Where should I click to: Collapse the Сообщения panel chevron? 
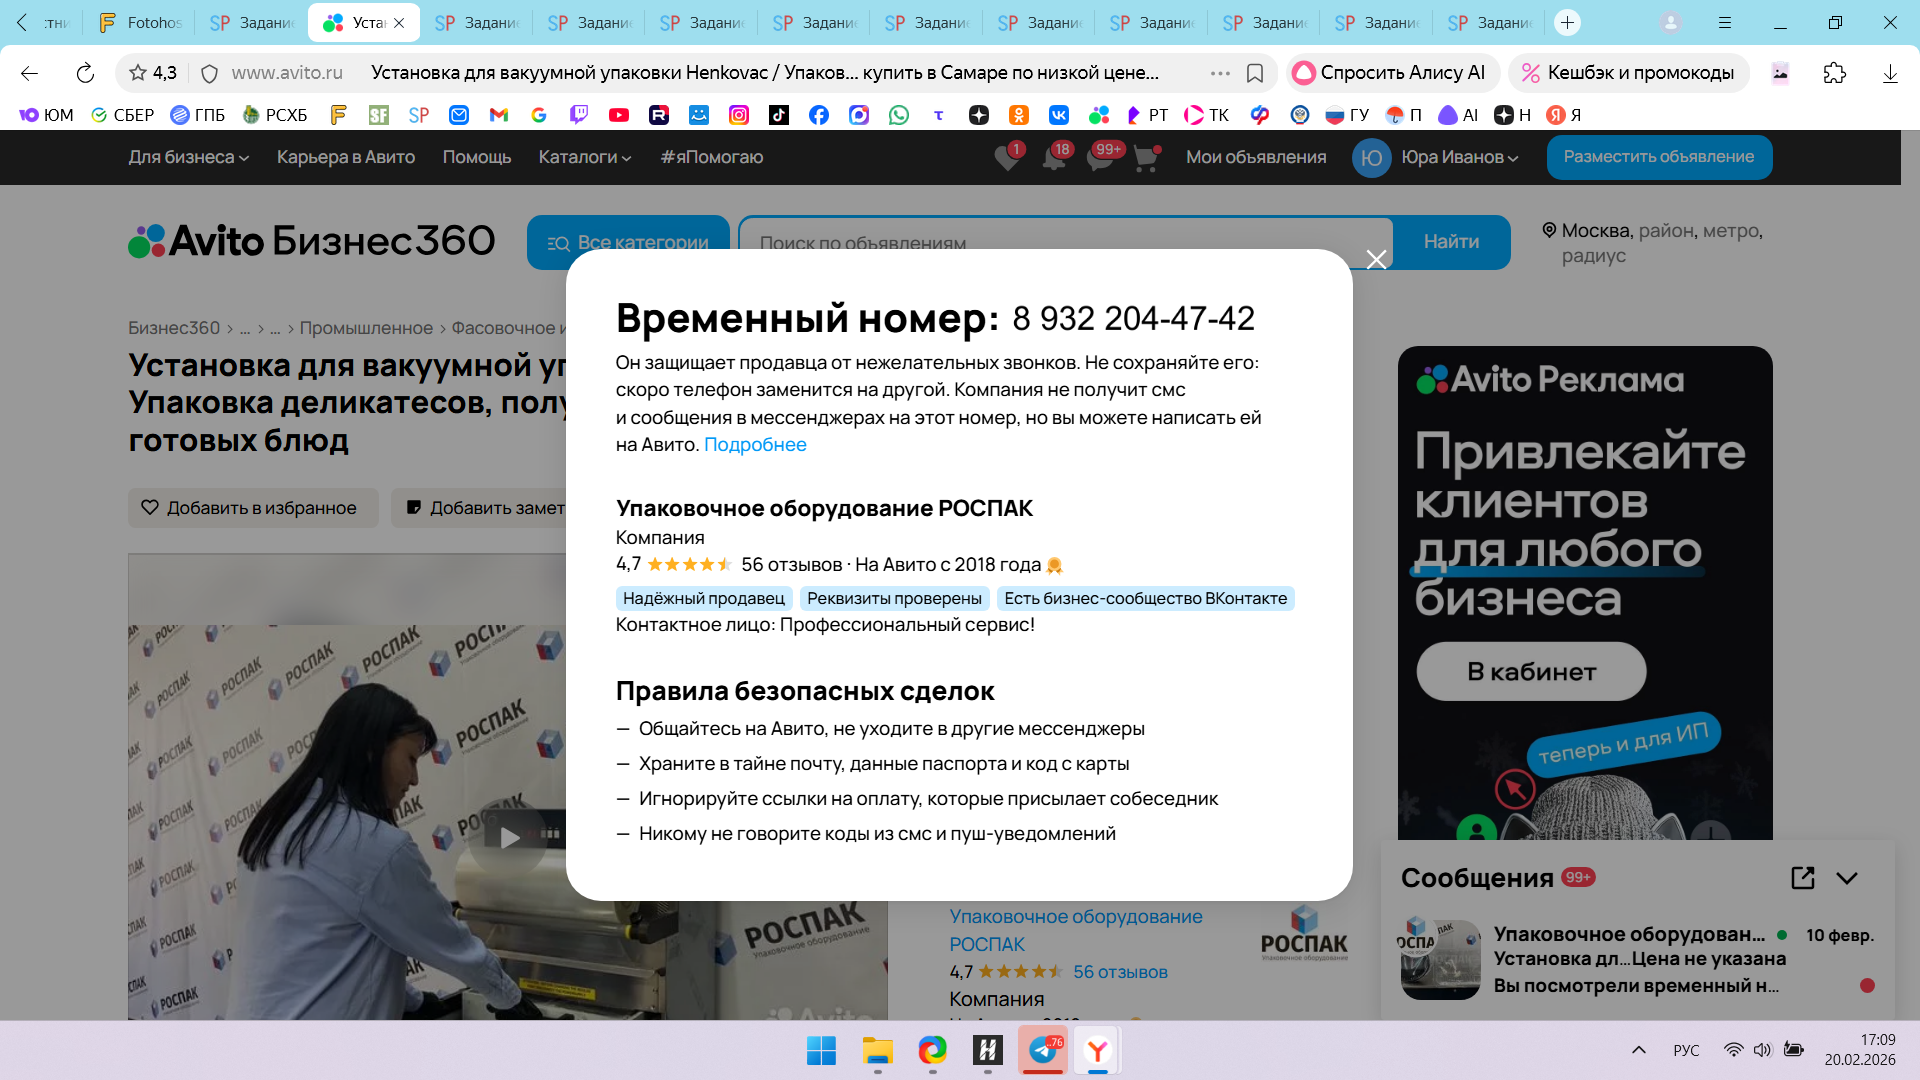coord(1847,878)
